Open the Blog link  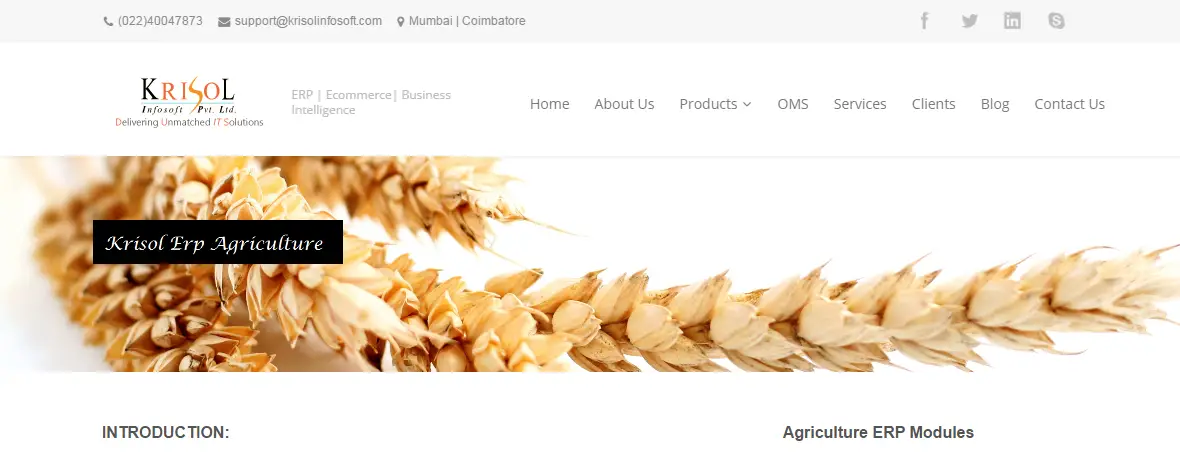(x=995, y=104)
